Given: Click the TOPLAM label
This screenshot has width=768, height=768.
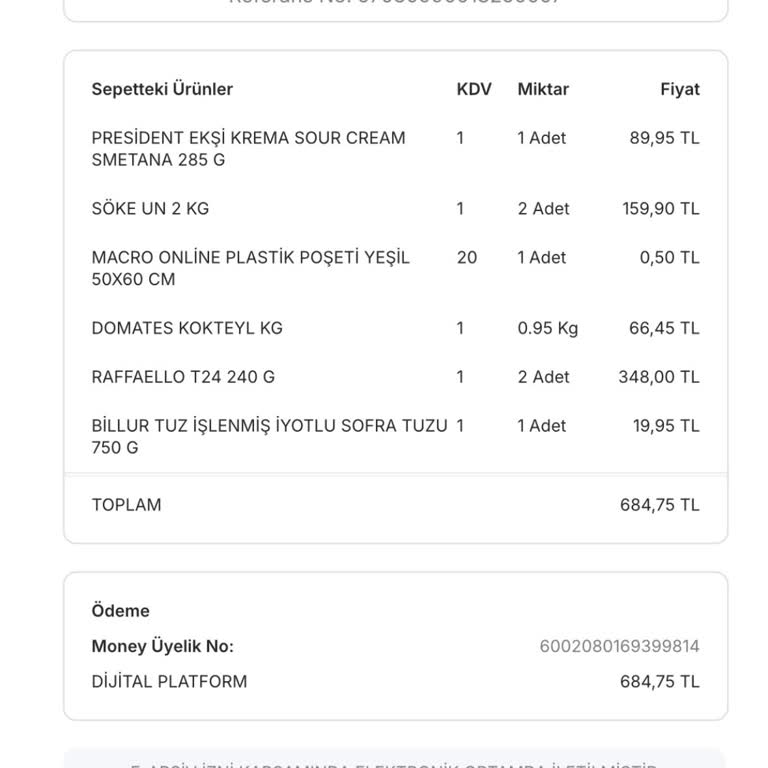Looking at the screenshot, I should point(126,505).
